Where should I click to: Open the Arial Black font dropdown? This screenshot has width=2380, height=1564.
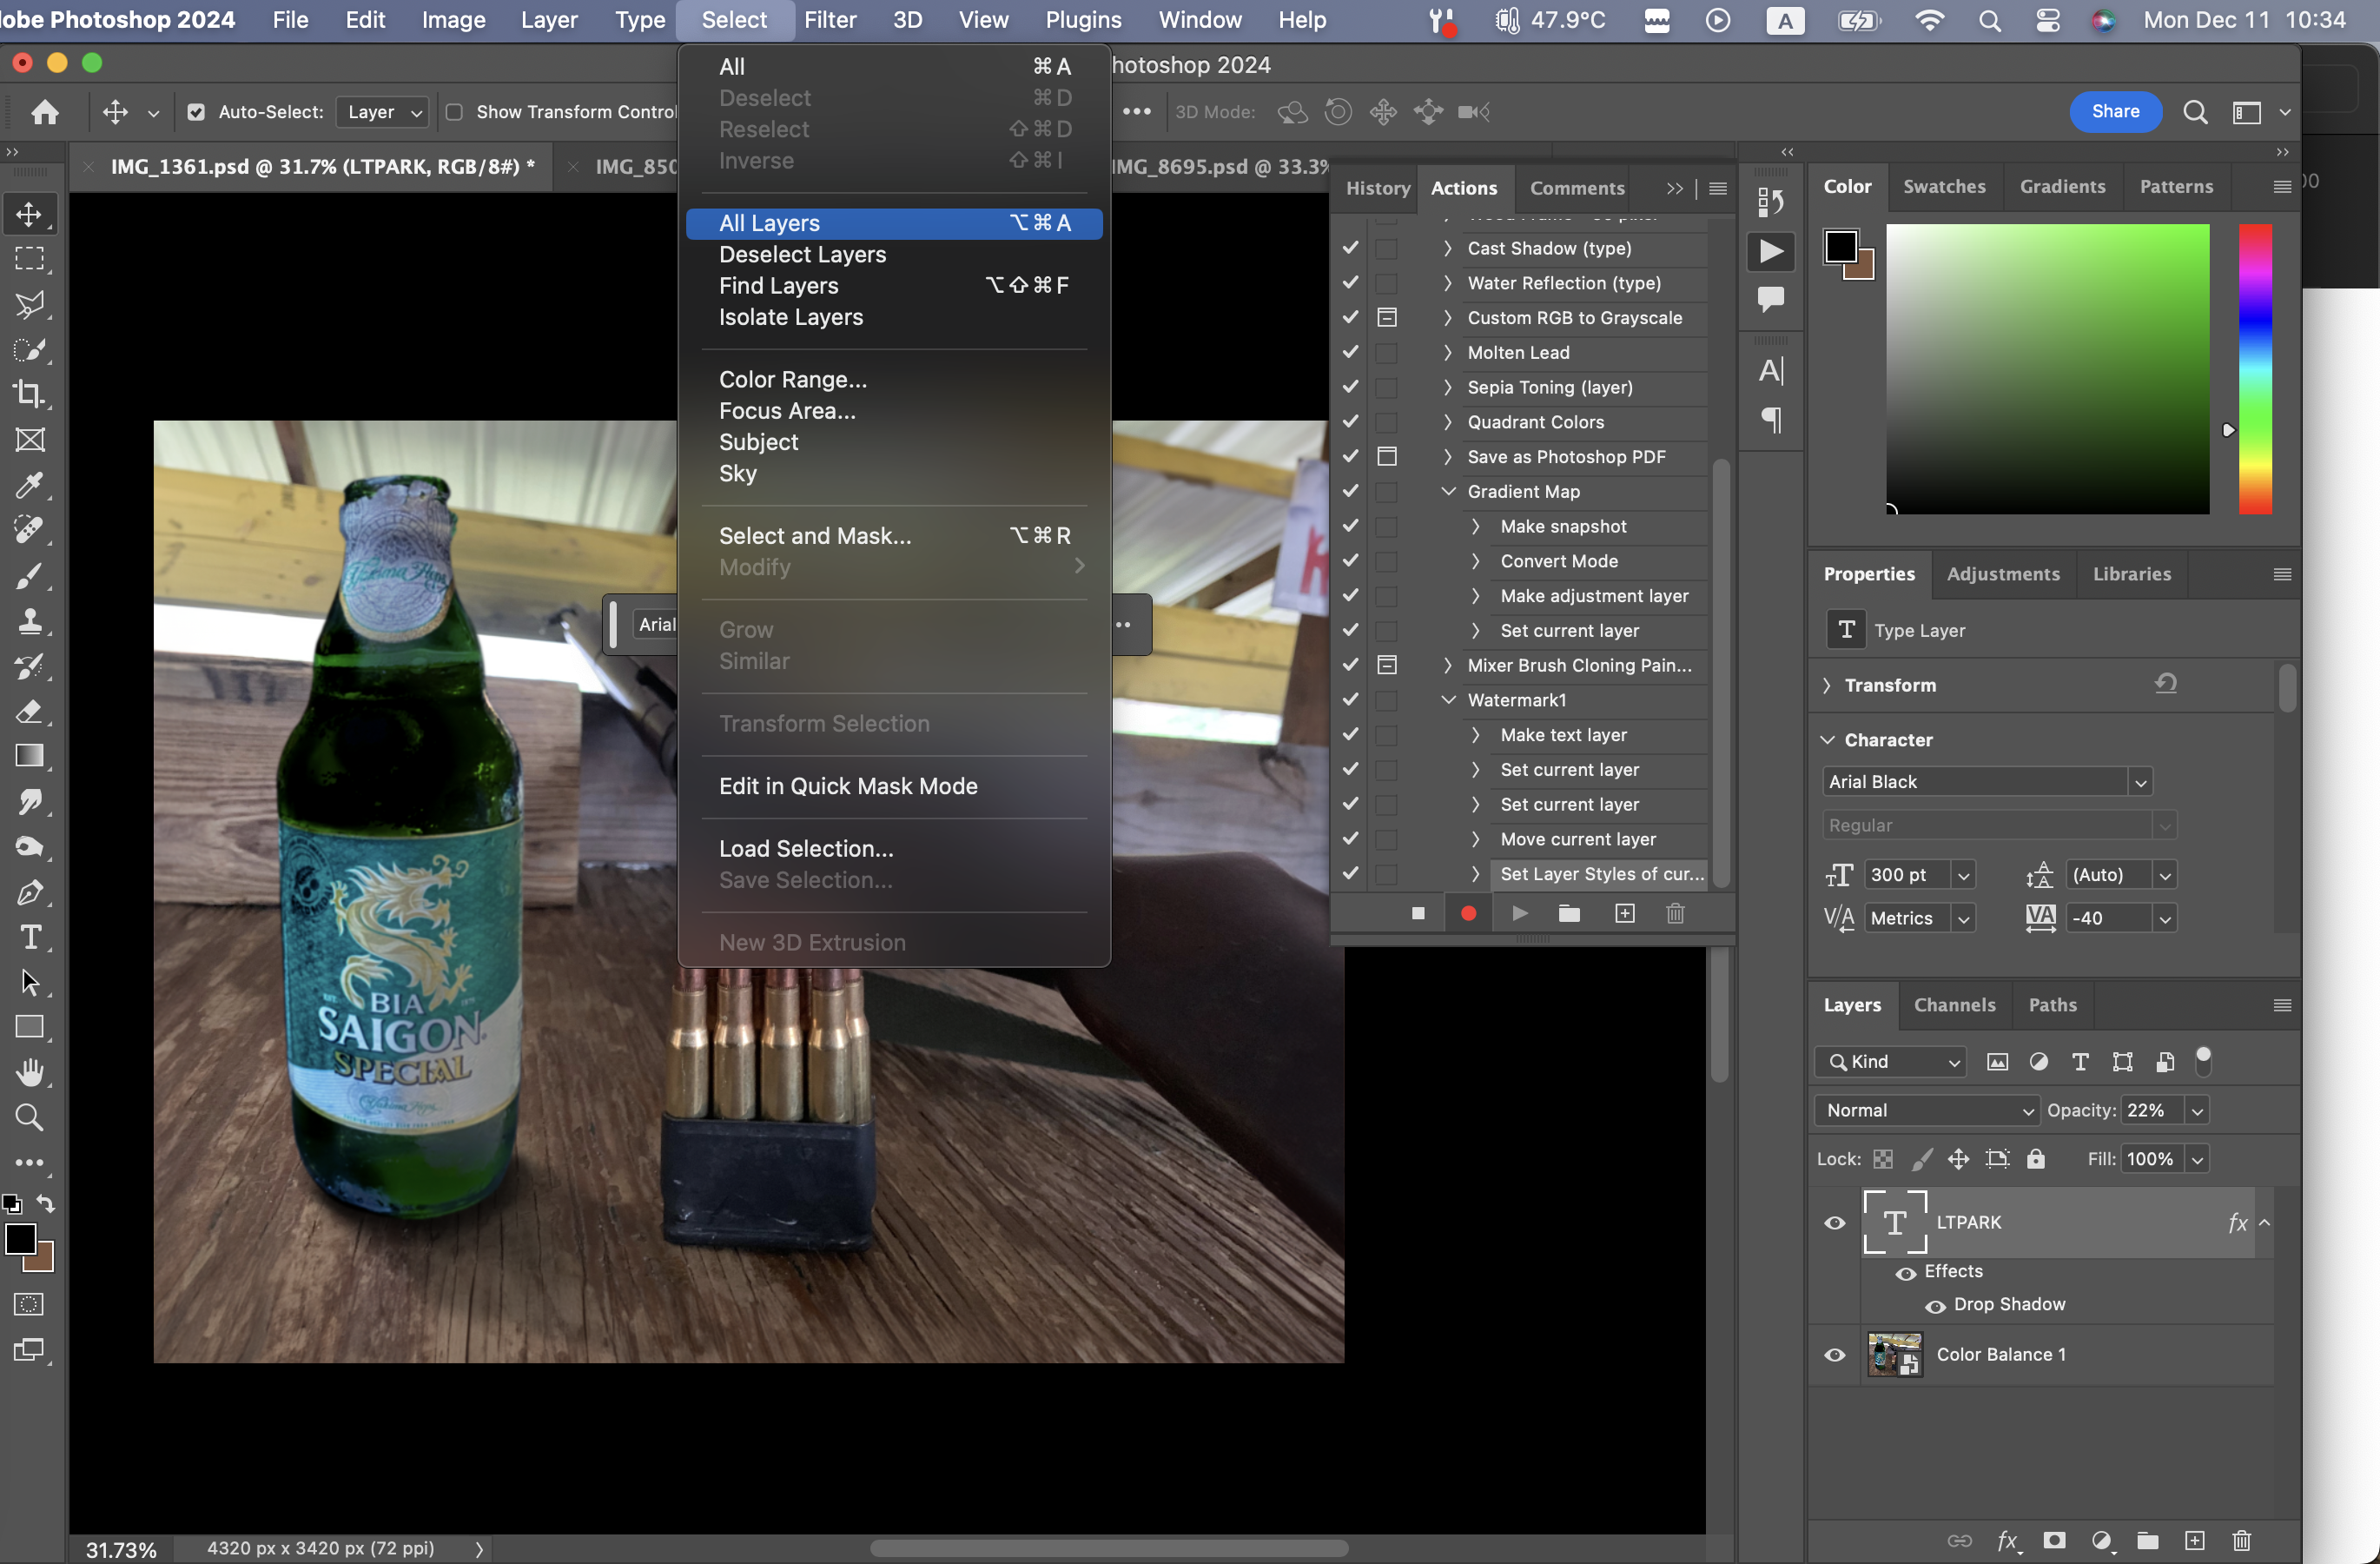2140,782
